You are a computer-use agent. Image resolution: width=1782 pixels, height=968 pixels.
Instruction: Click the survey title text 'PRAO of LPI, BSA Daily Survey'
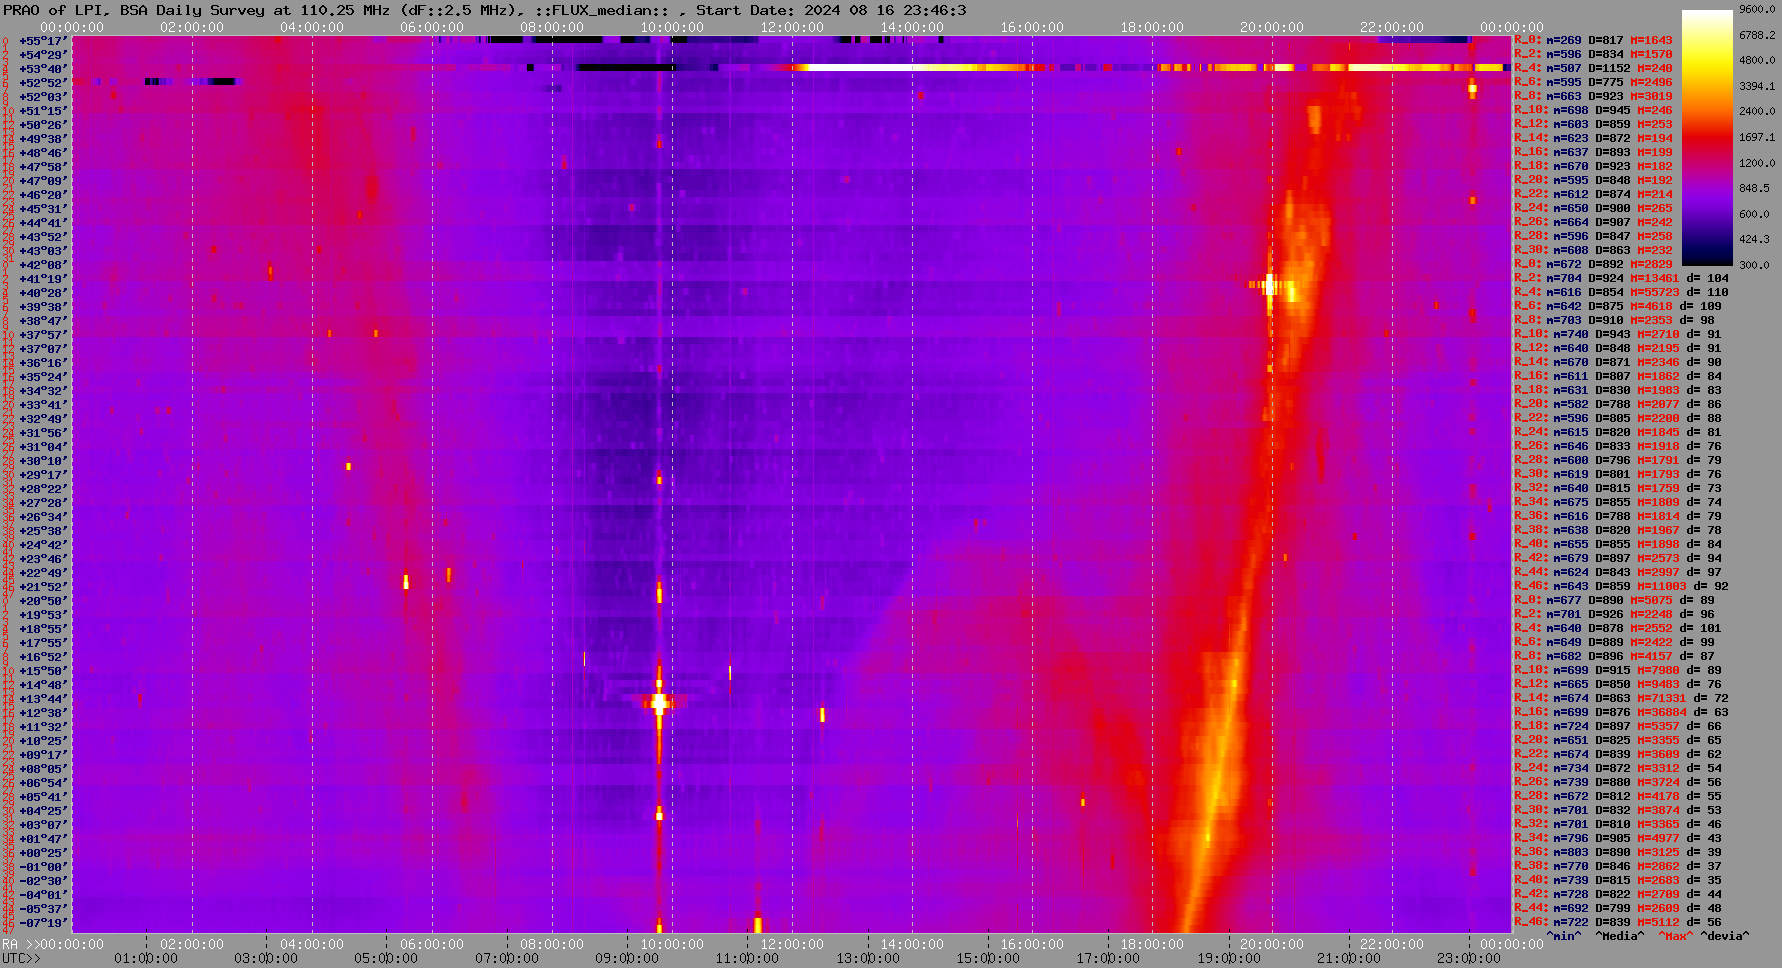tap(134, 10)
